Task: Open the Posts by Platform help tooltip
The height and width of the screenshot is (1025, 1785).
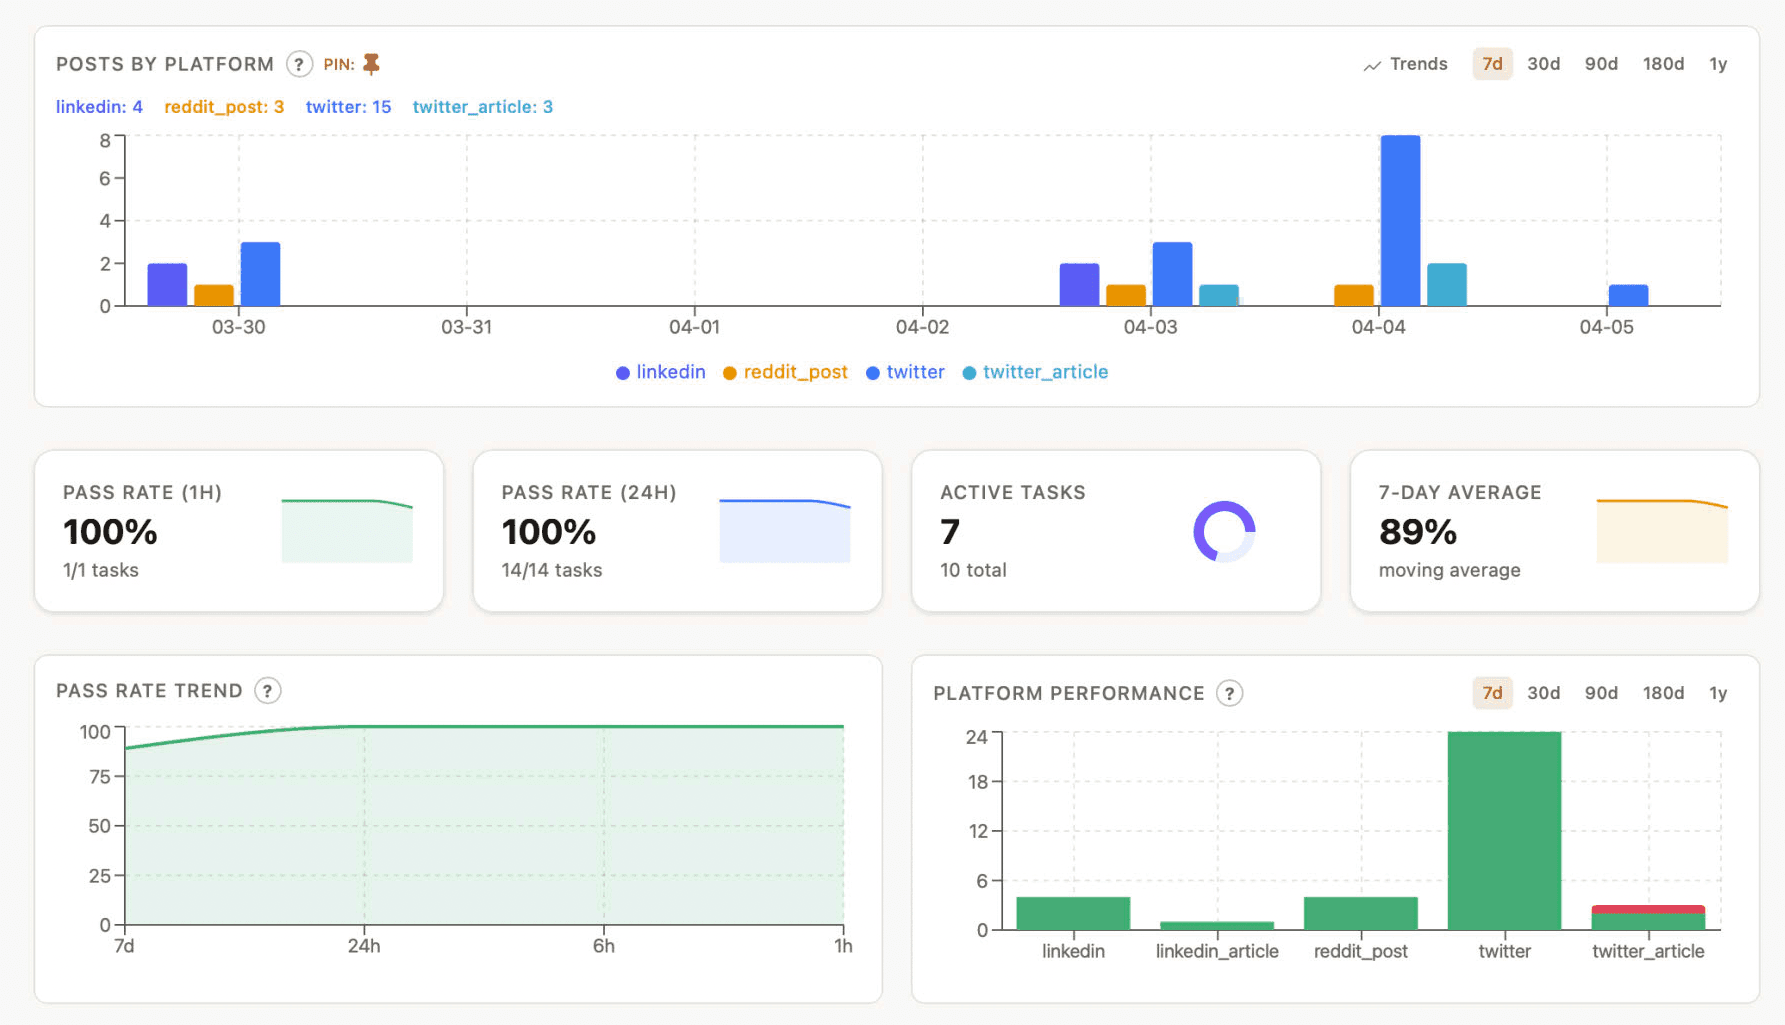Action: click(x=299, y=63)
